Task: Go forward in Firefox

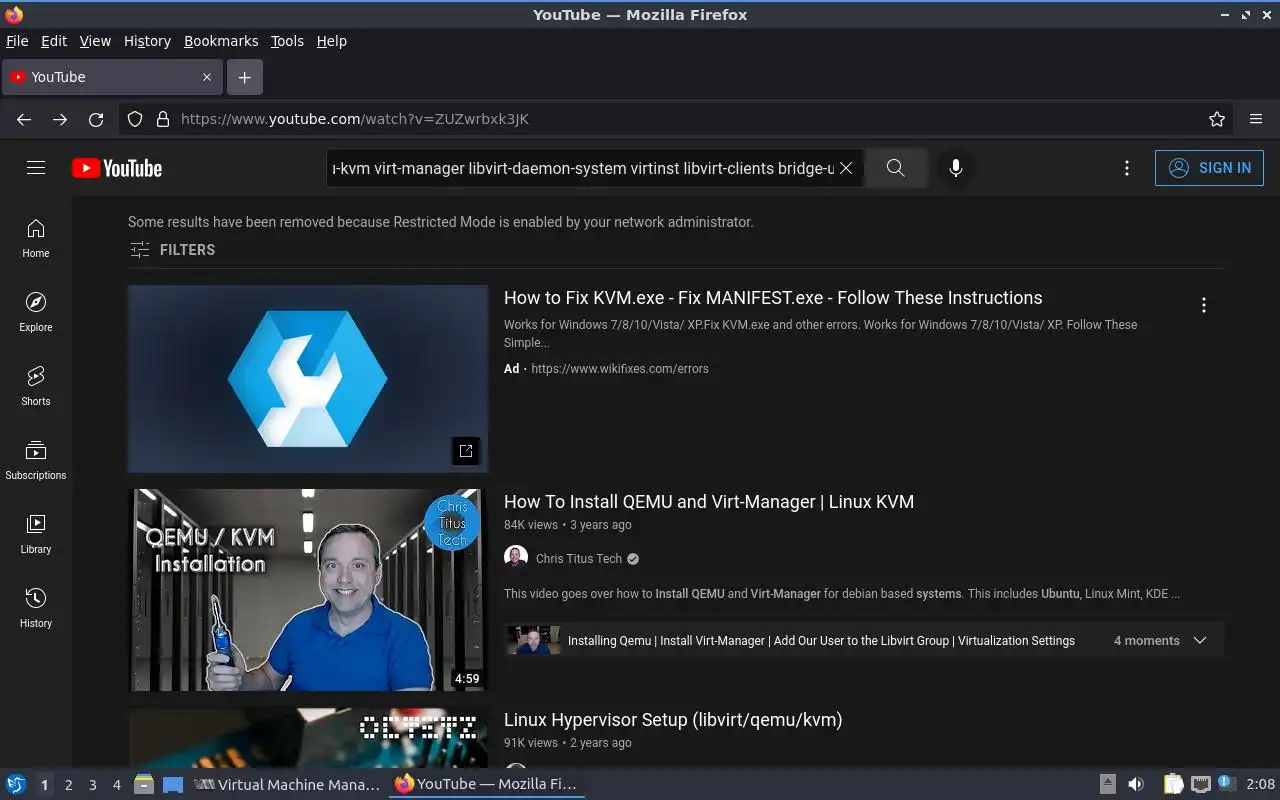Action: [60, 119]
